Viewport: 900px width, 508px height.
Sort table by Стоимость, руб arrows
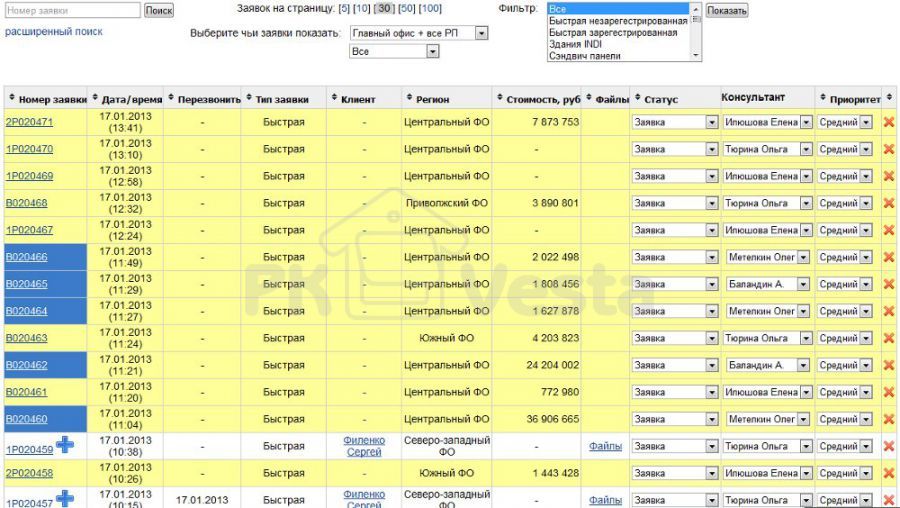pyautogui.click(x=500, y=99)
